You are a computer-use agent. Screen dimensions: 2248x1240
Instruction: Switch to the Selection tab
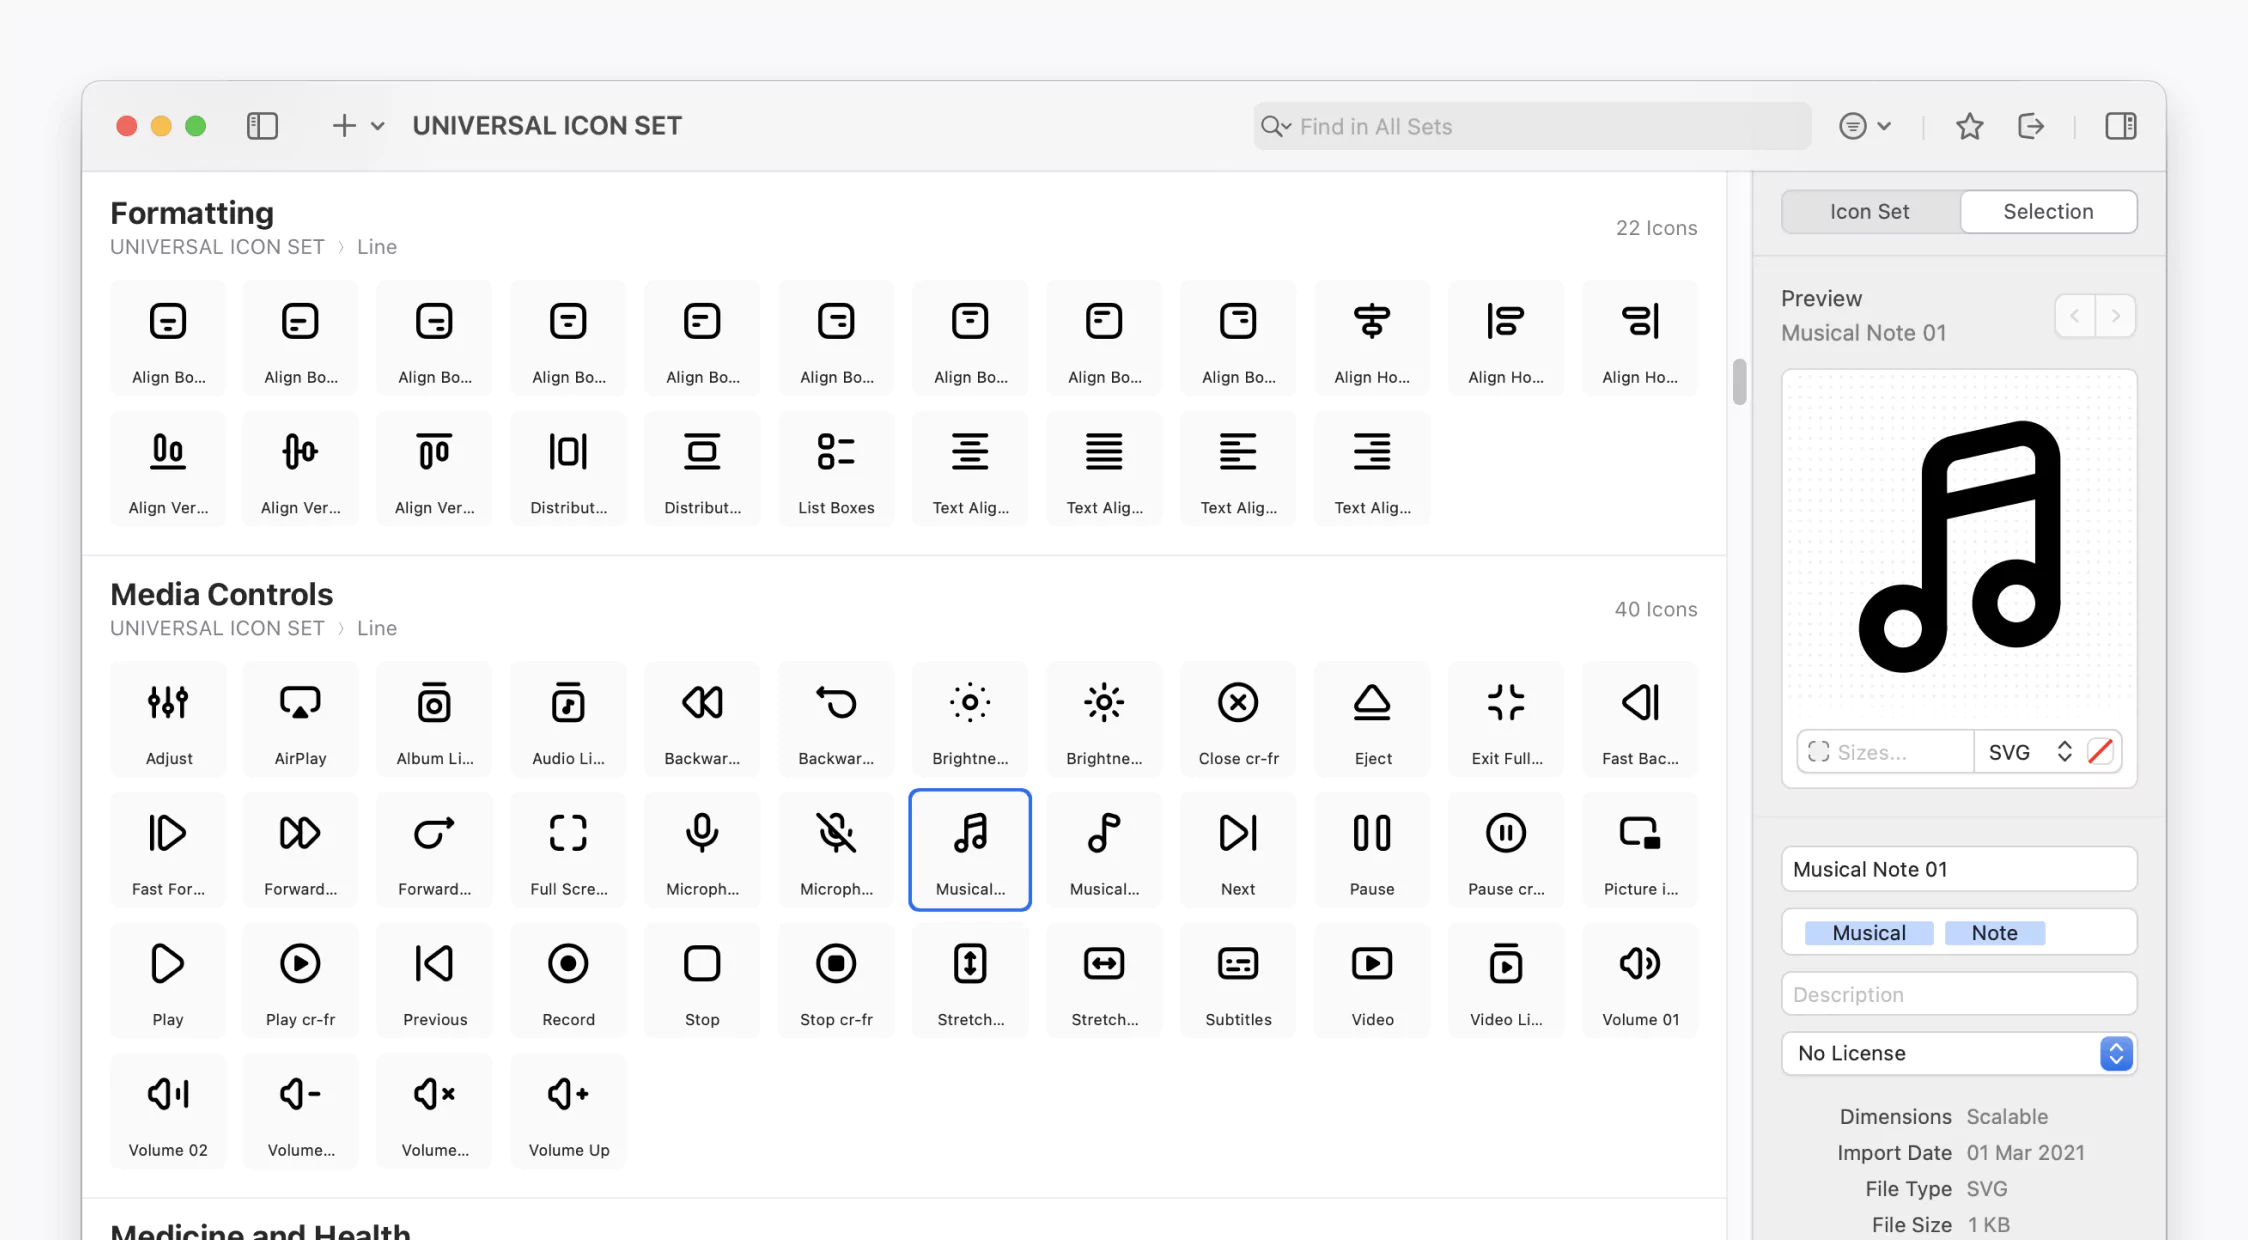pyautogui.click(x=2048, y=212)
